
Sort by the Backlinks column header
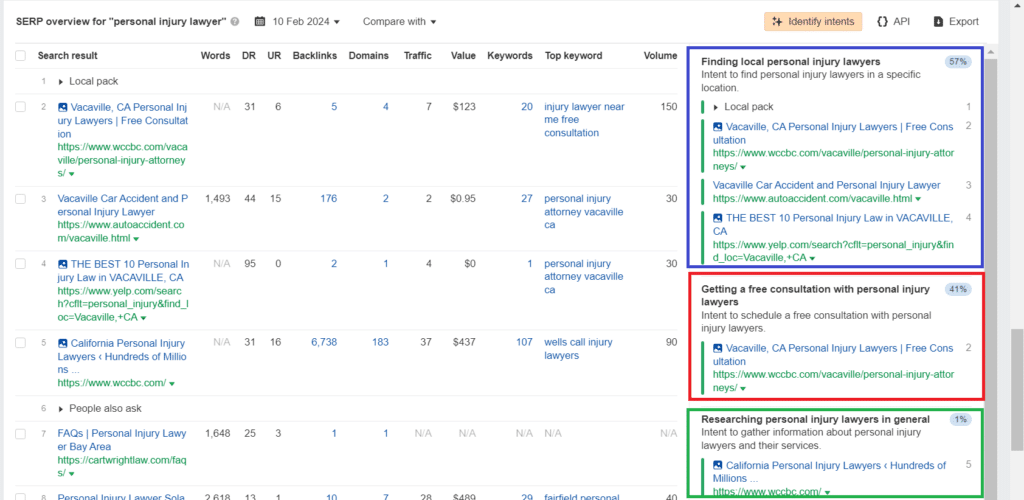(315, 55)
